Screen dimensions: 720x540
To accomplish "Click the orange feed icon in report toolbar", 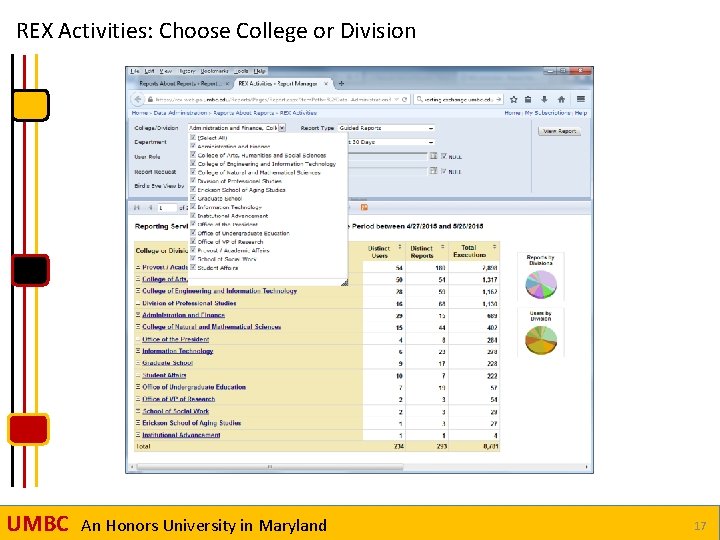I will 364,208.
